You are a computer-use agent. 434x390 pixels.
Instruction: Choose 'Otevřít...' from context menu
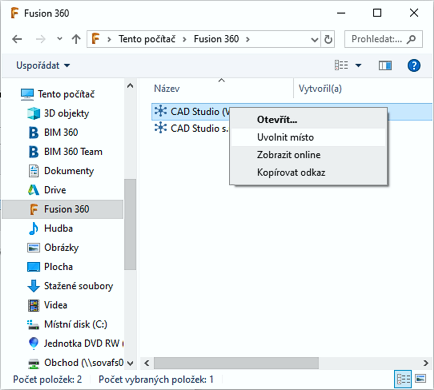pos(308,120)
